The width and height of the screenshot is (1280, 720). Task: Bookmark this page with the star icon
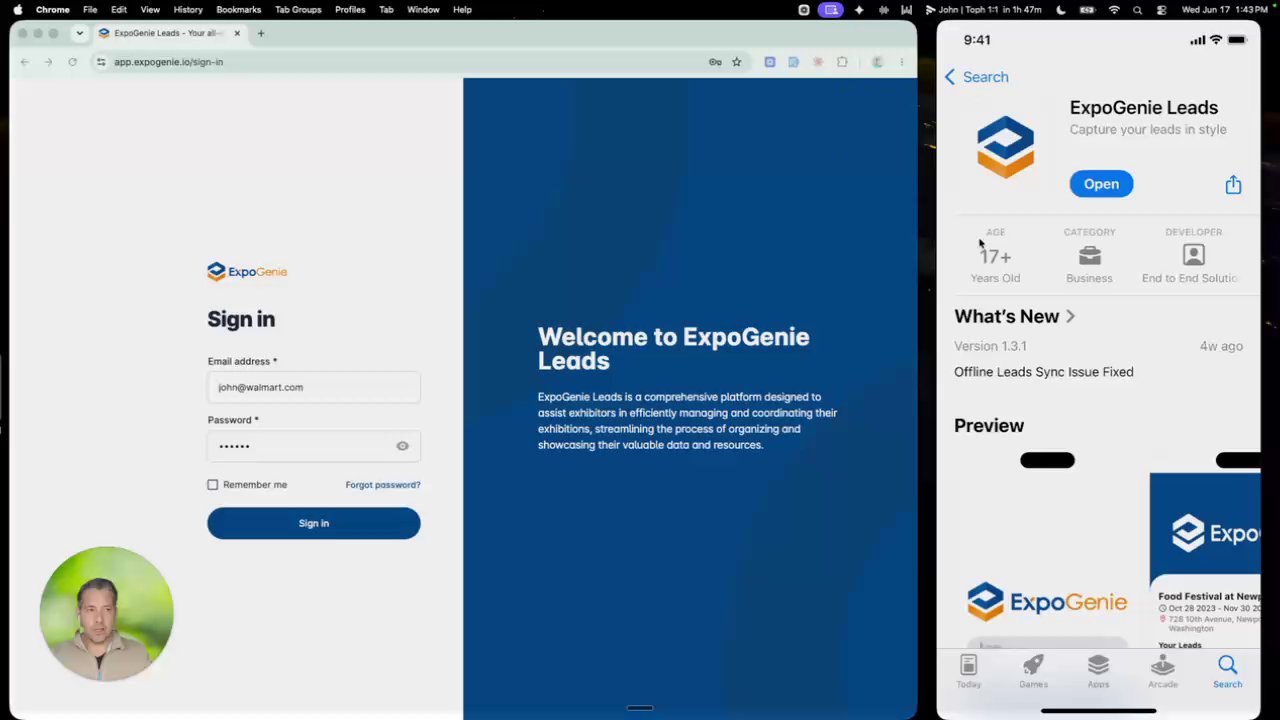pyautogui.click(x=737, y=62)
